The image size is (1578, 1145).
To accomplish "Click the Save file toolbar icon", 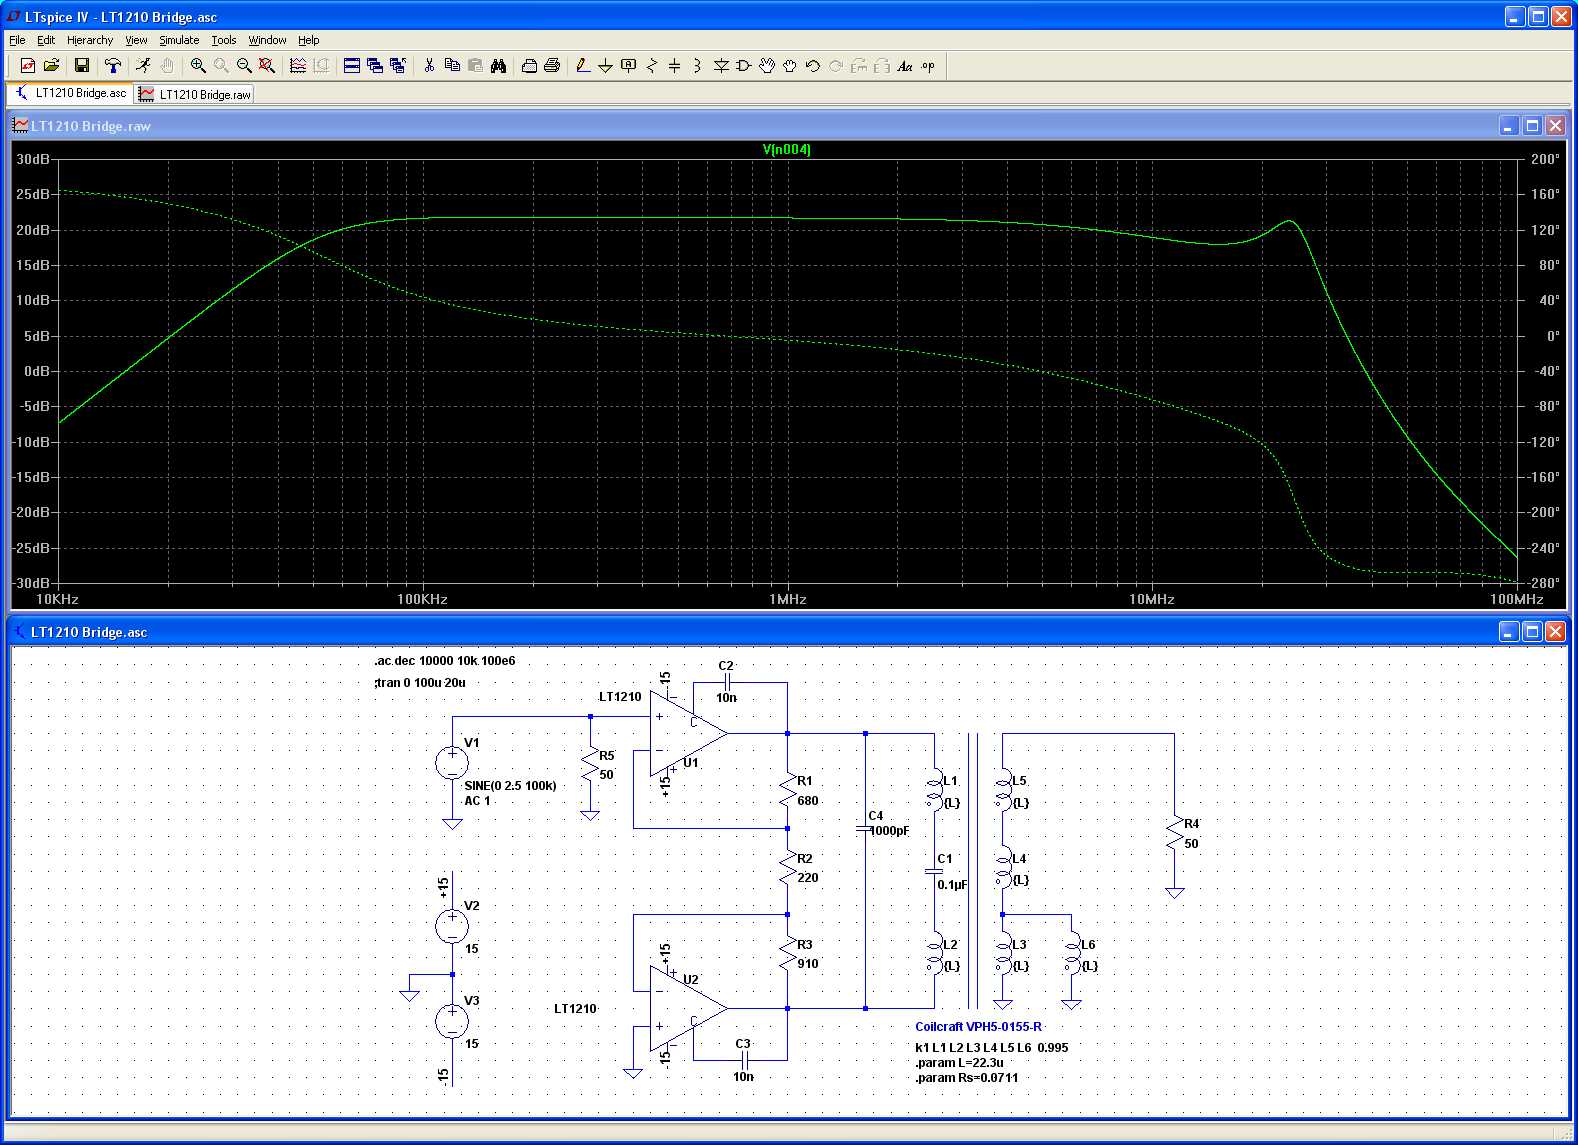I will pos(82,66).
